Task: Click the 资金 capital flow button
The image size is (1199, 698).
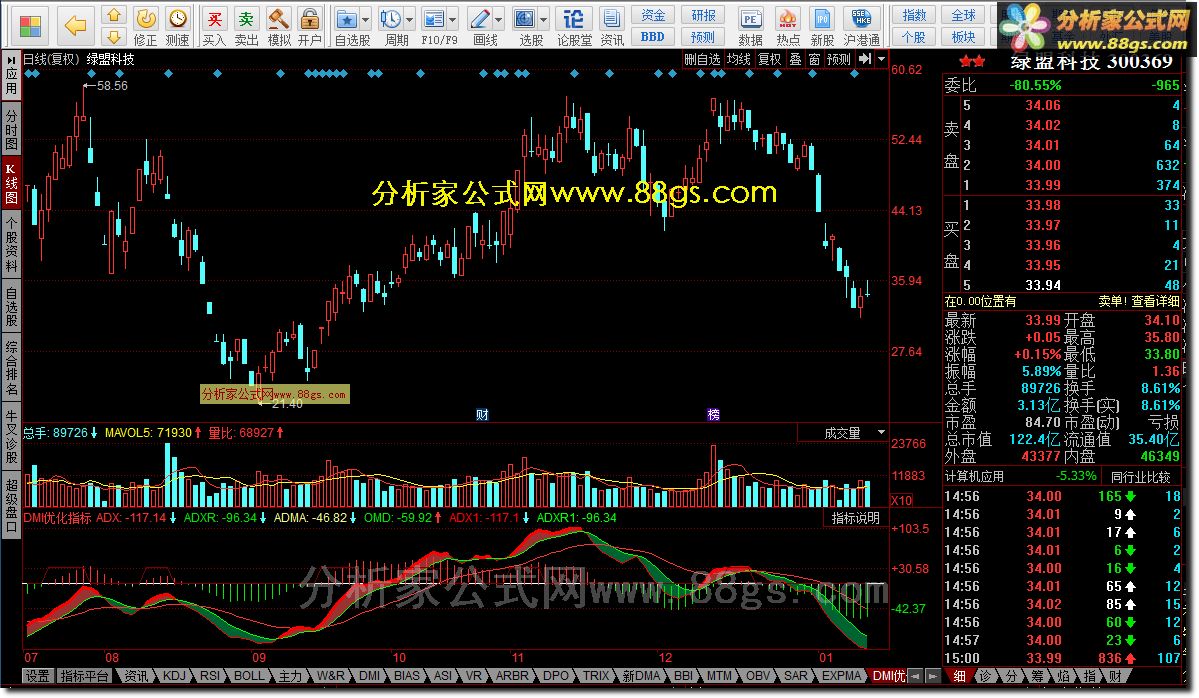Action: pyautogui.click(x=653, y=15)
